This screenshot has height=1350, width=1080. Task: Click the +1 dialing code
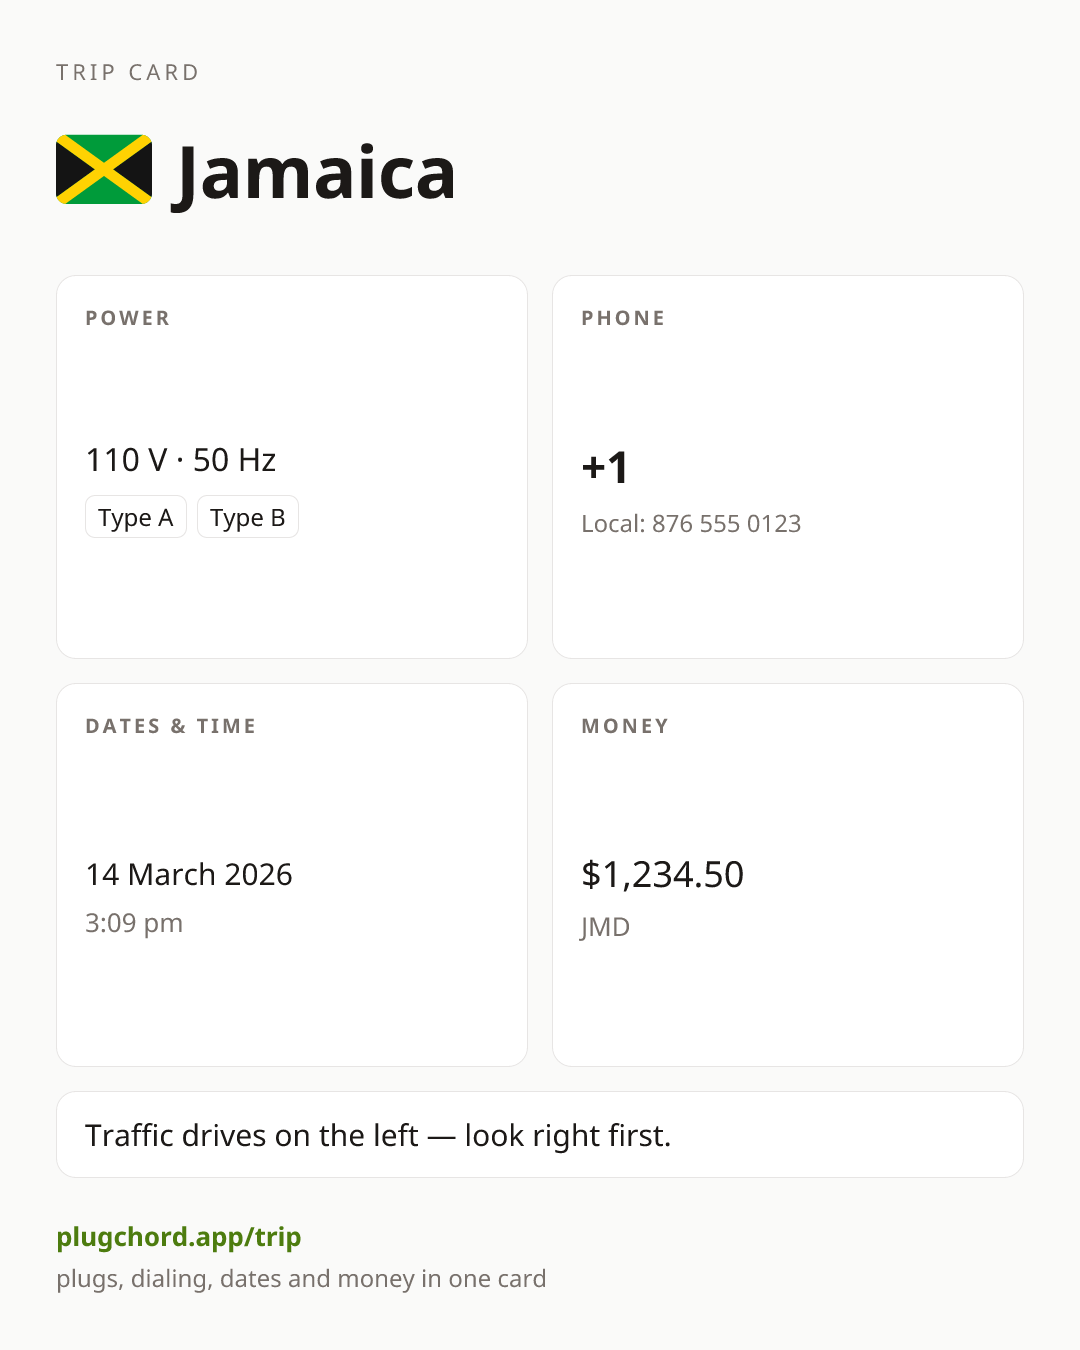[605, 467]
